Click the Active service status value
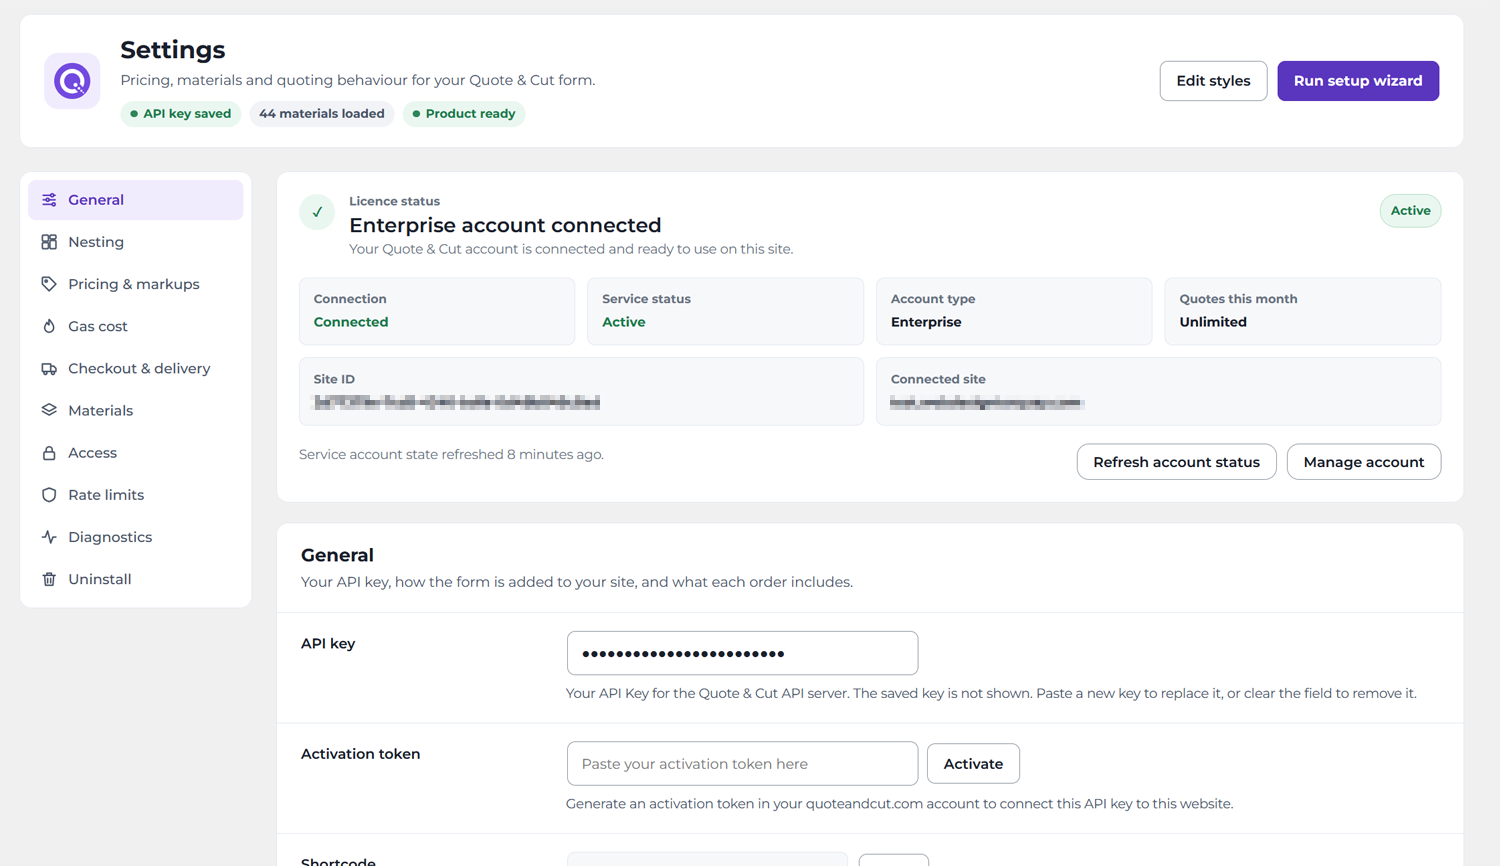The width and height of the screenshot is (1500, 866). point(624,322)
